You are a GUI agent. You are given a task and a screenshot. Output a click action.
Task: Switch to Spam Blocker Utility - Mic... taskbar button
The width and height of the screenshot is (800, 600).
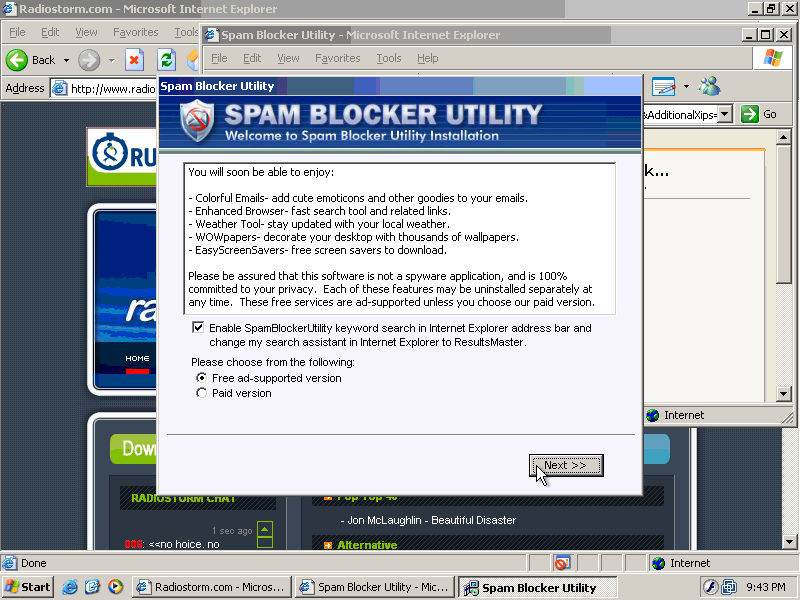click(x=375, y=587)
